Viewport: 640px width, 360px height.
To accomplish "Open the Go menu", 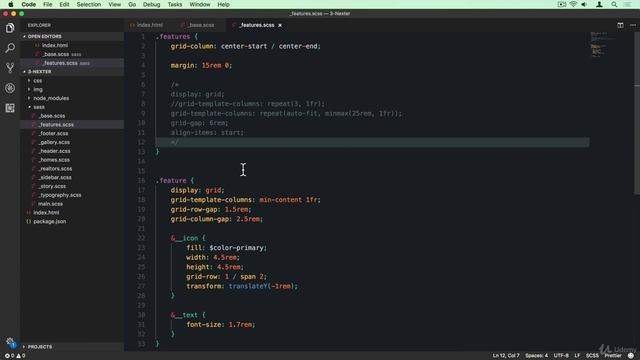I will 132,4.
